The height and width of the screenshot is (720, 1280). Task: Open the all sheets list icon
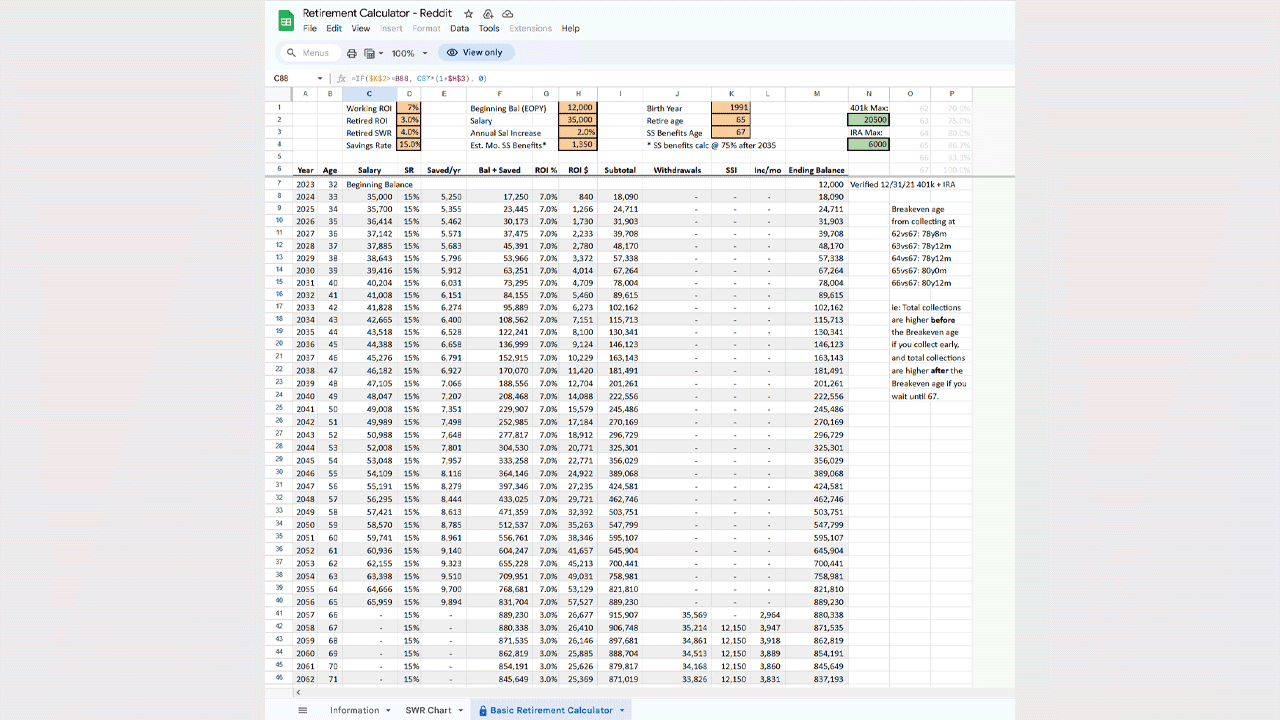point(303,710)
